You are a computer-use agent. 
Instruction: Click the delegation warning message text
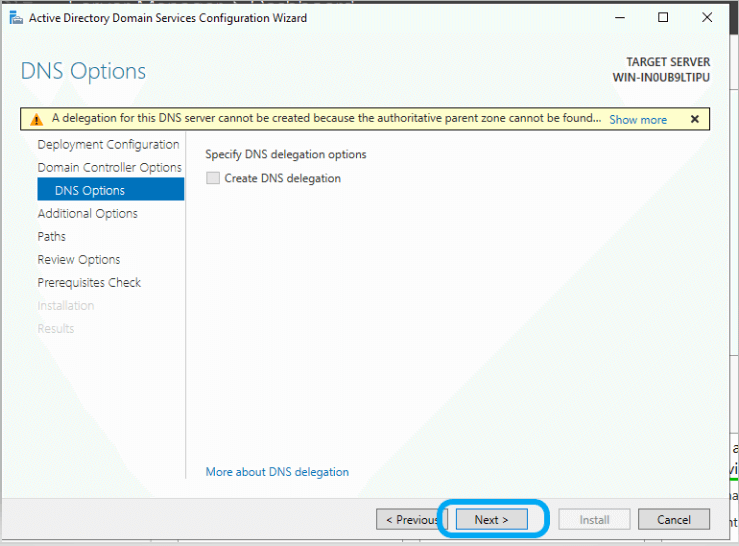[326, 118]
